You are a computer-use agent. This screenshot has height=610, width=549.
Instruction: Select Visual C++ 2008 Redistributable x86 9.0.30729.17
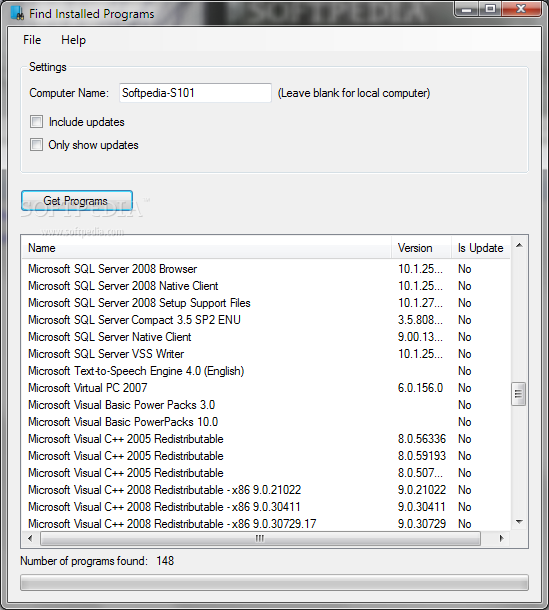coord(266,524)
